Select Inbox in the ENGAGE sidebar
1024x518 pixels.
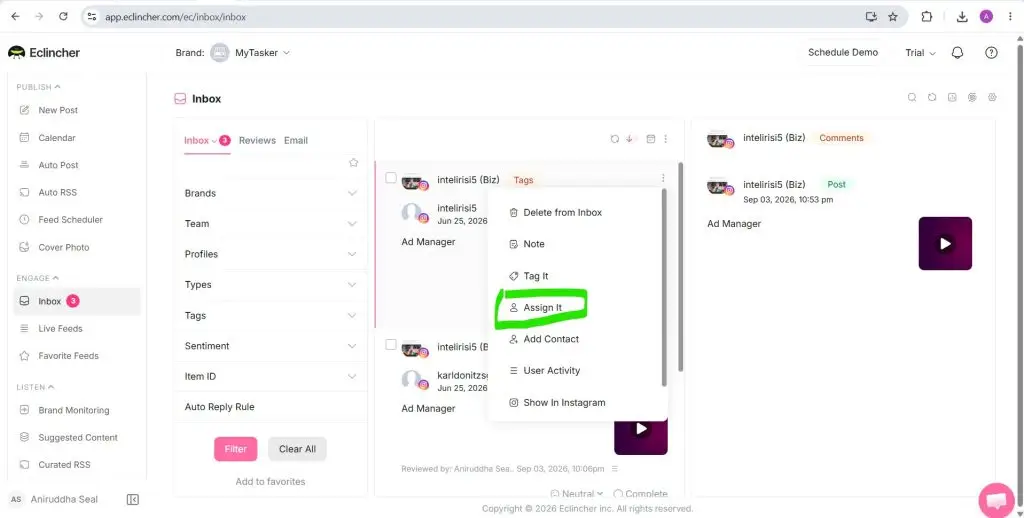coord(77,302)
